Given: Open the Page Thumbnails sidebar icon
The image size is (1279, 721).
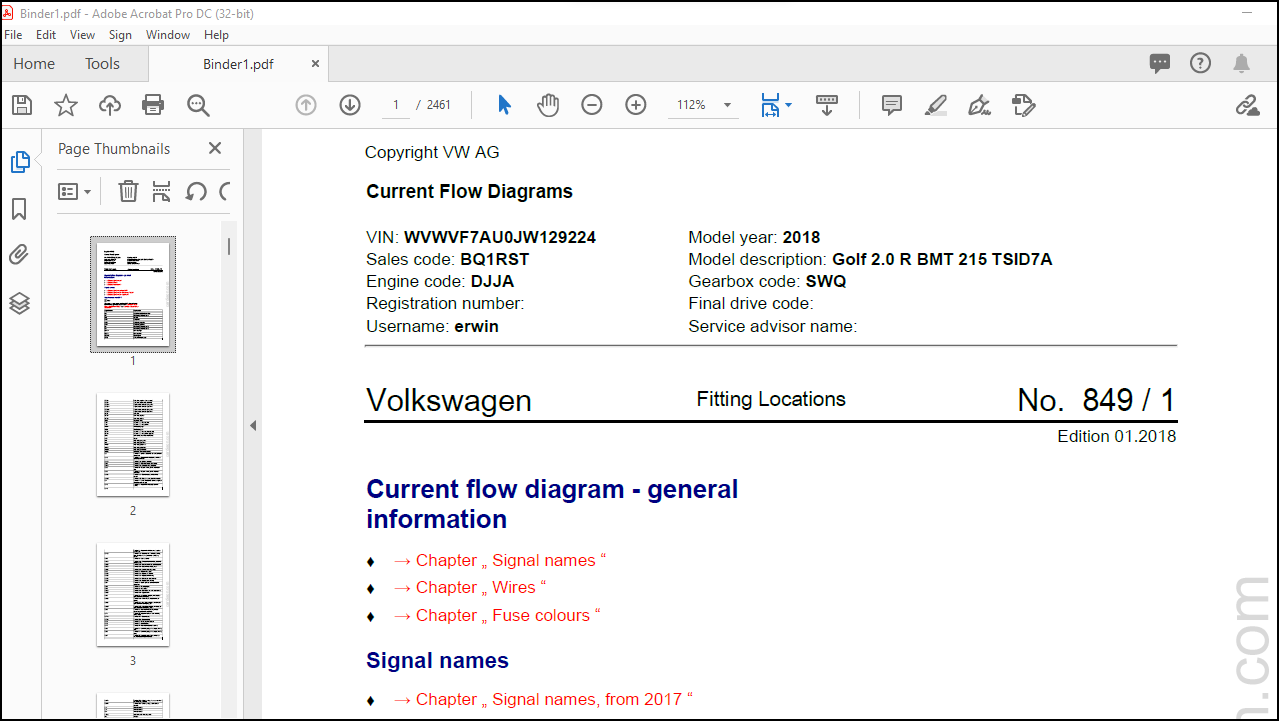Looking at the screenshot, I should coord(20,162).
